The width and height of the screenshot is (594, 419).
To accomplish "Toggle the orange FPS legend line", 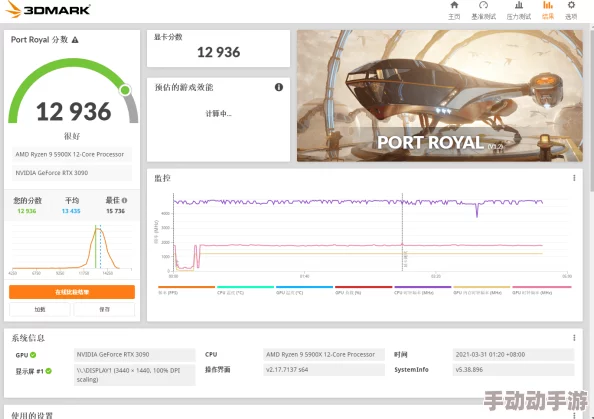I will 186,290.
